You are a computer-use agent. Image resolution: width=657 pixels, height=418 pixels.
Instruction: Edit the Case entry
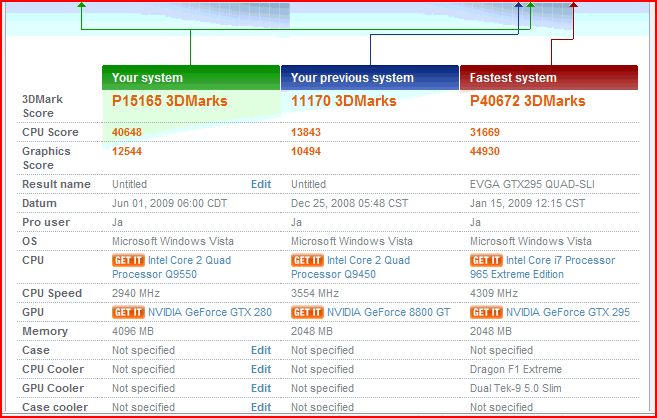coord(261,350)
